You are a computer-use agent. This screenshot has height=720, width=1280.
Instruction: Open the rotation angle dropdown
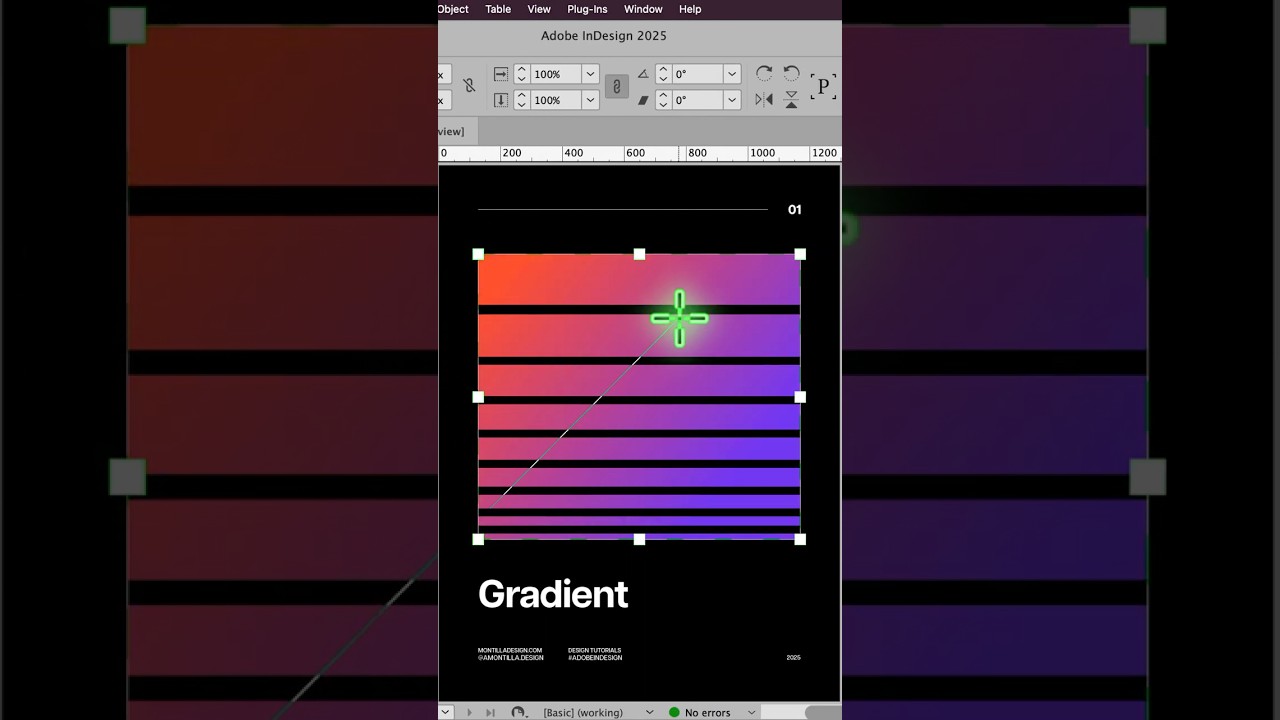pyautogui.click(x=732, y=74)
